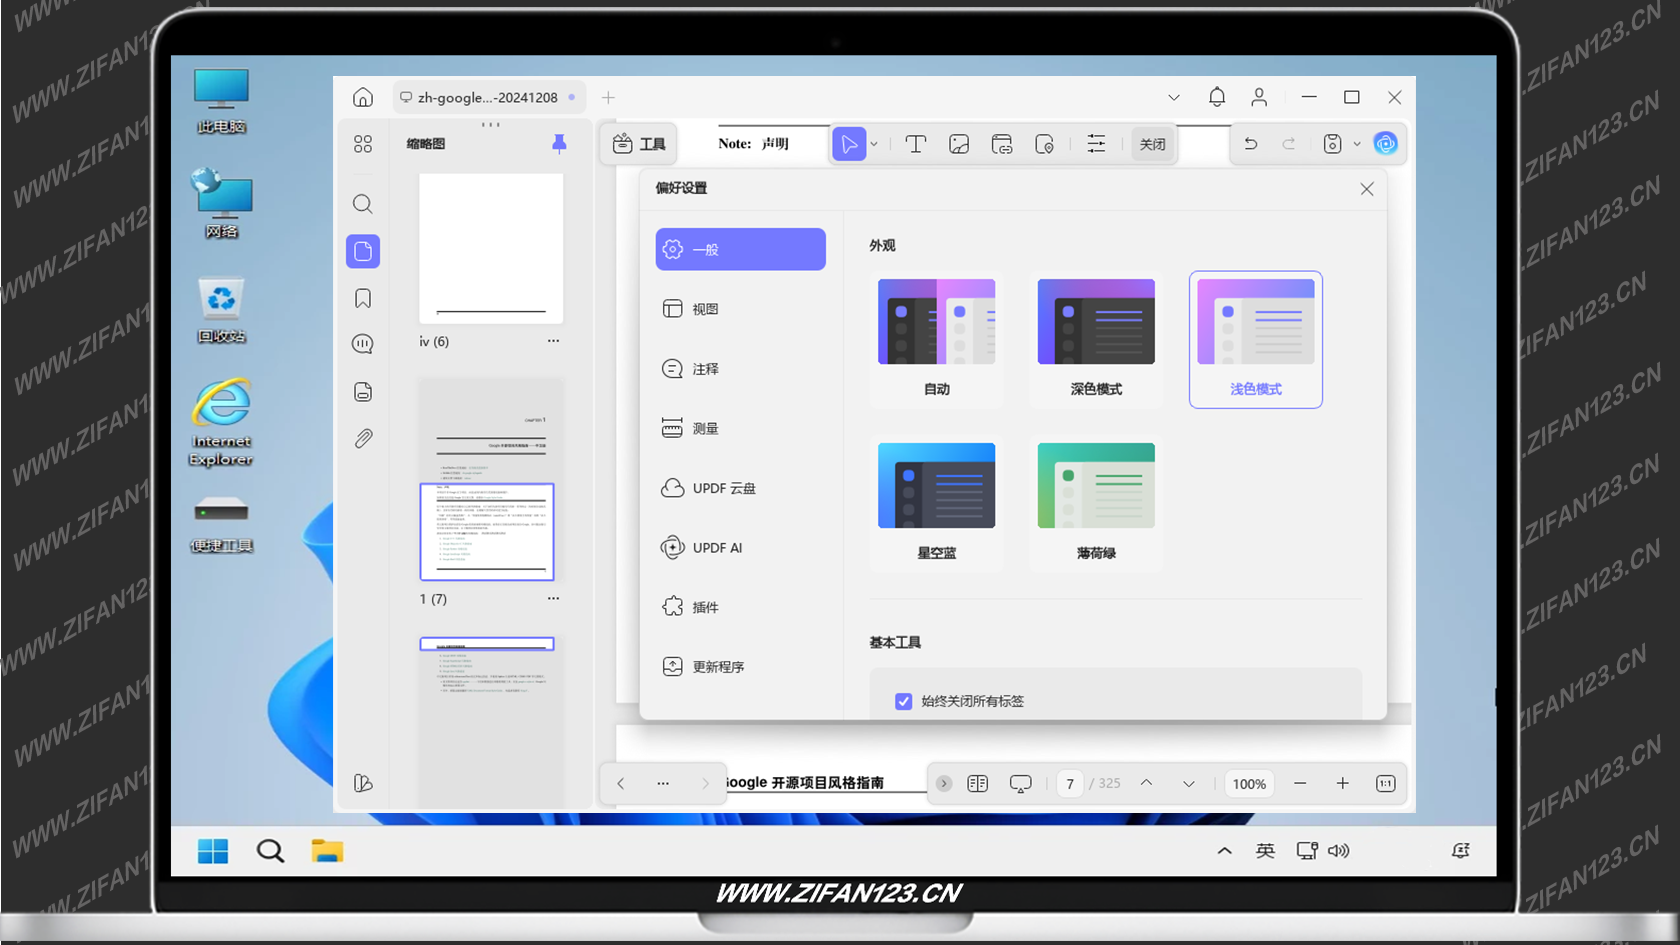Open options menu for thumbnail 1 (7)
1680x945 pixels.
(553, 599)
